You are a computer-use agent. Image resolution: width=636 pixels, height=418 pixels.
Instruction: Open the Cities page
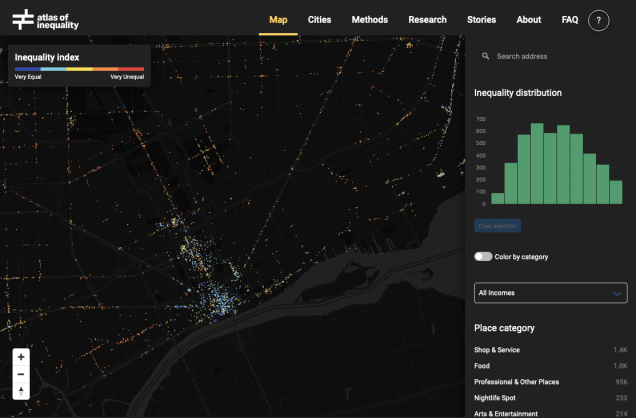(319, 20)
